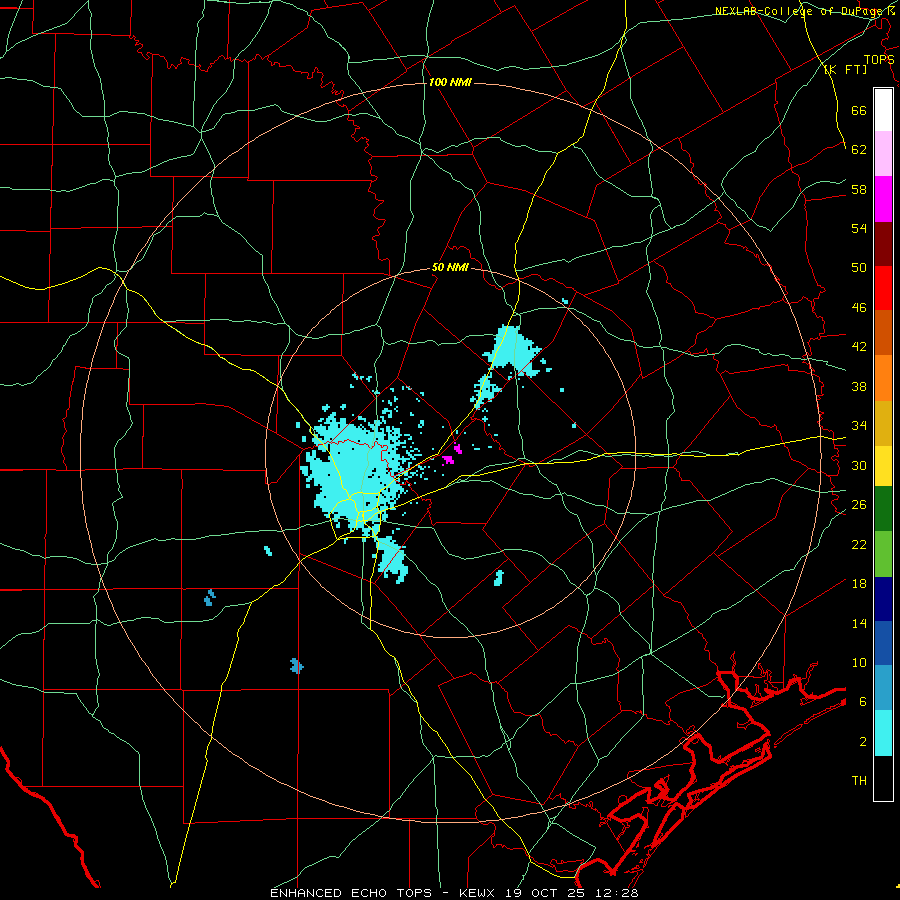Click the "ENHANCED ECHO TOPS" product title
The width and height of the screenshot is (900, 900).
click(351, 893)
